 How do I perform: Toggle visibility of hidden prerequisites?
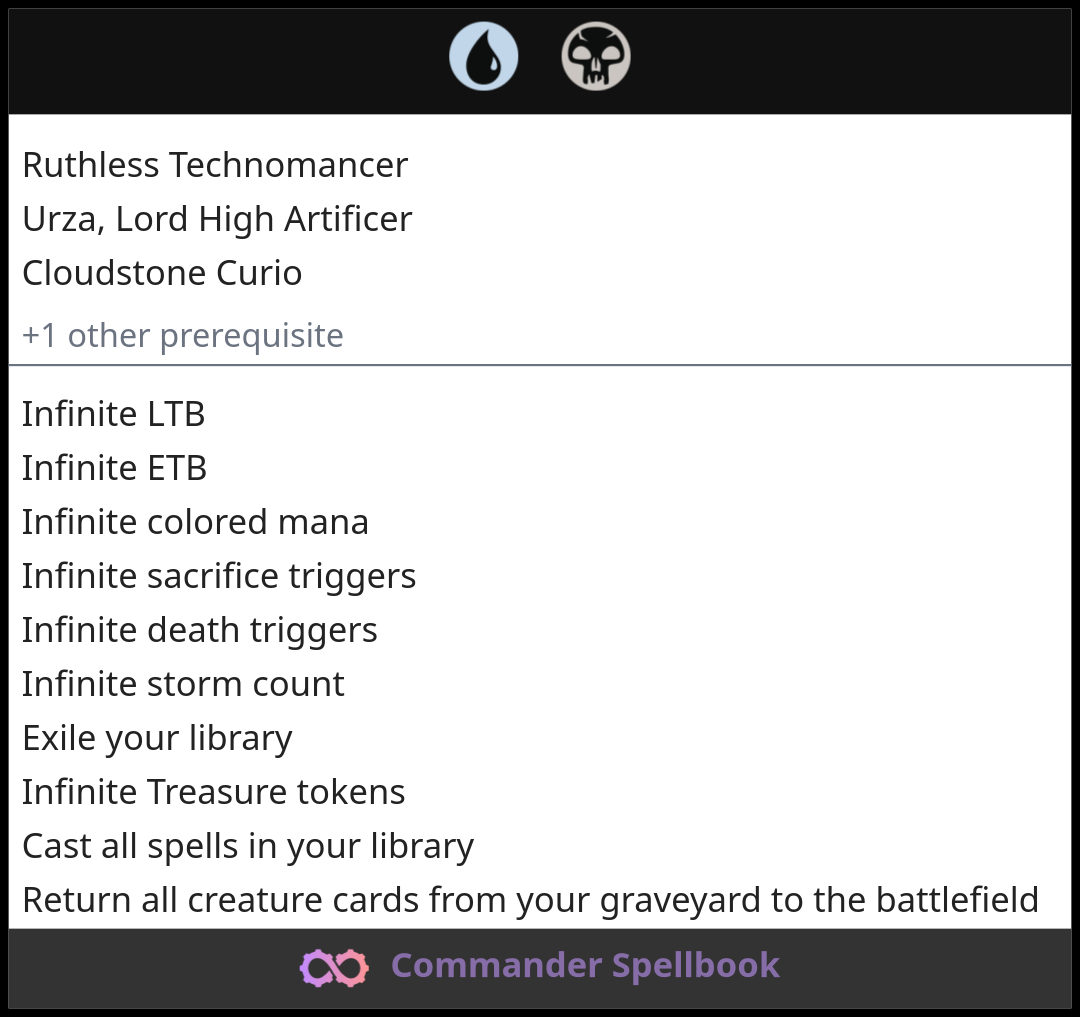[182, 335]
